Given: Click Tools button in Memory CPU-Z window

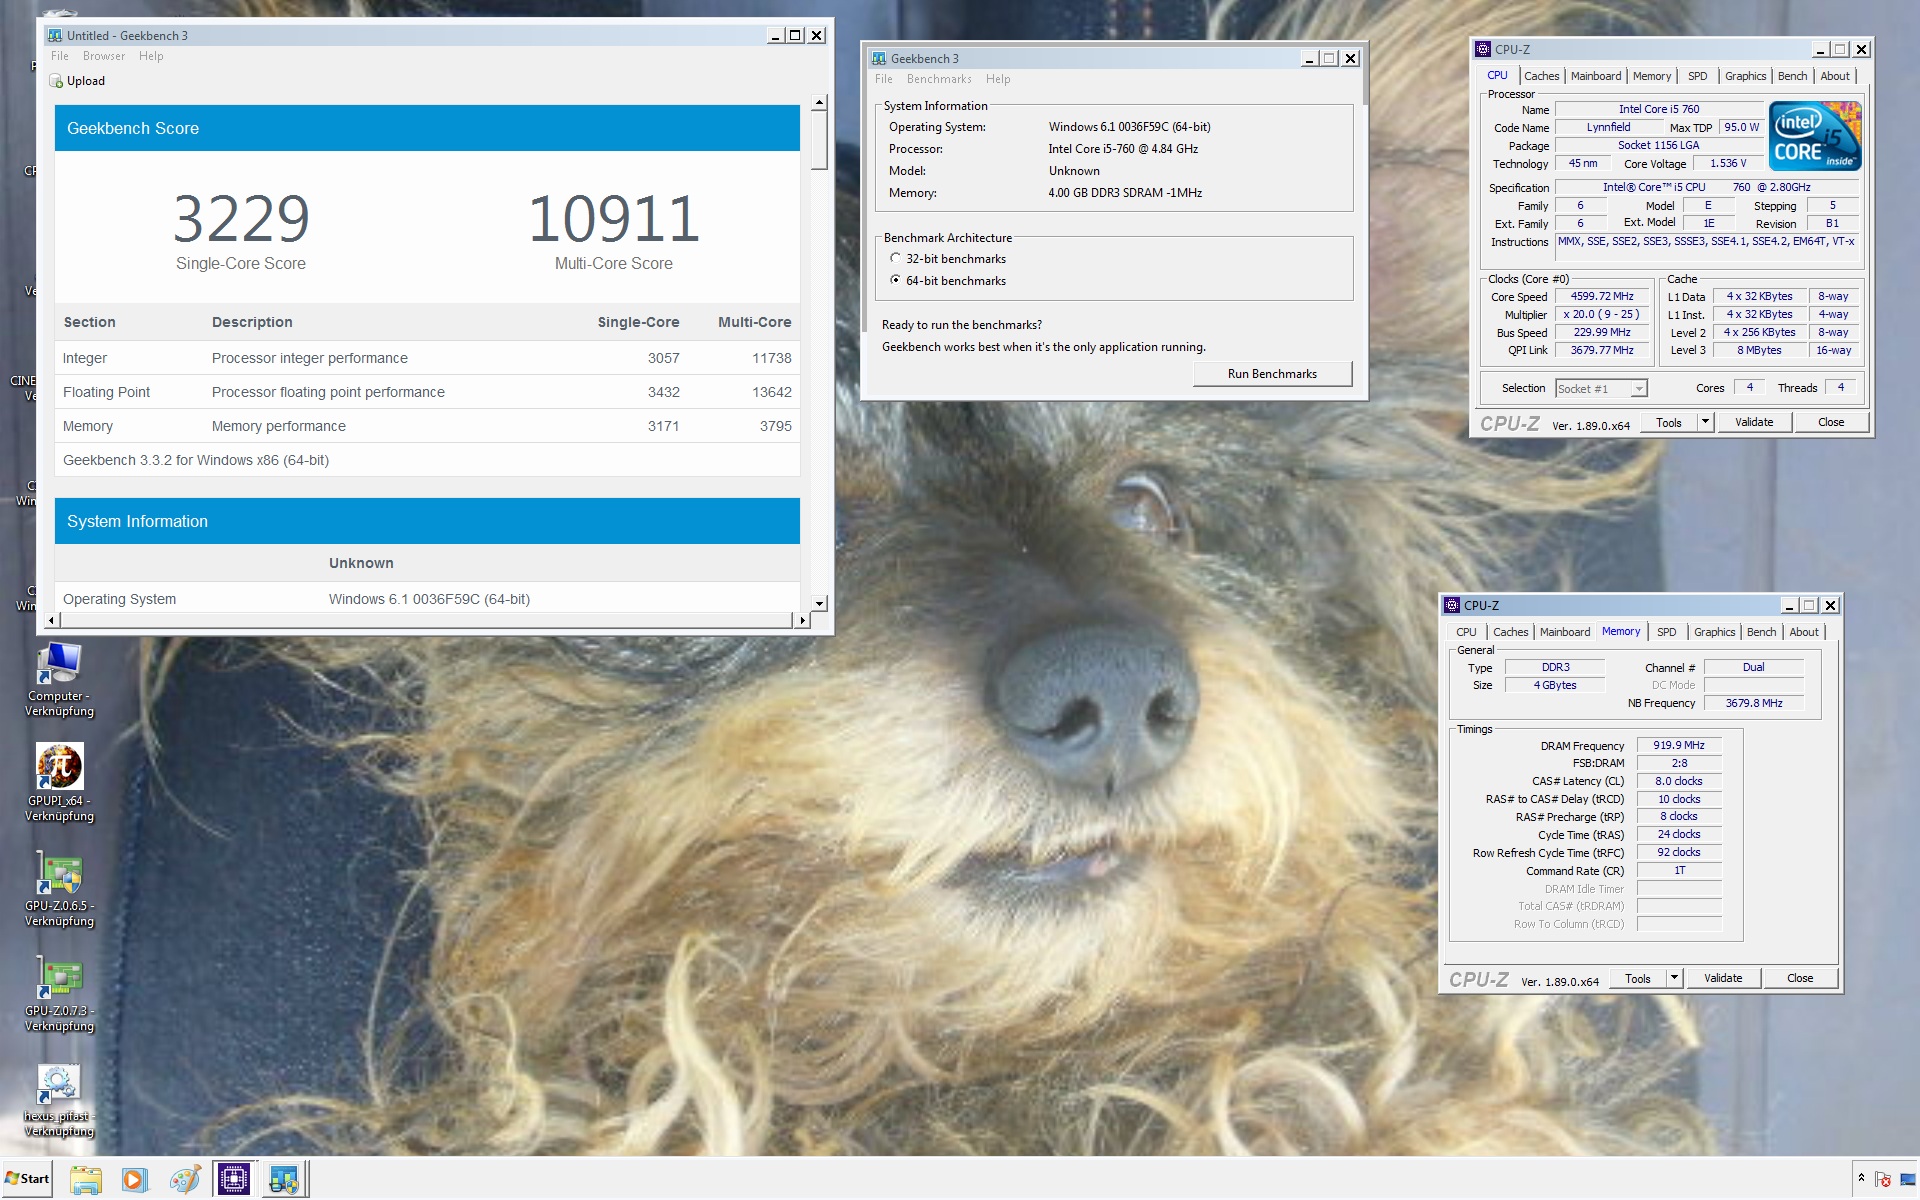Looking at the screenshot, I should tap(1638, 978).
